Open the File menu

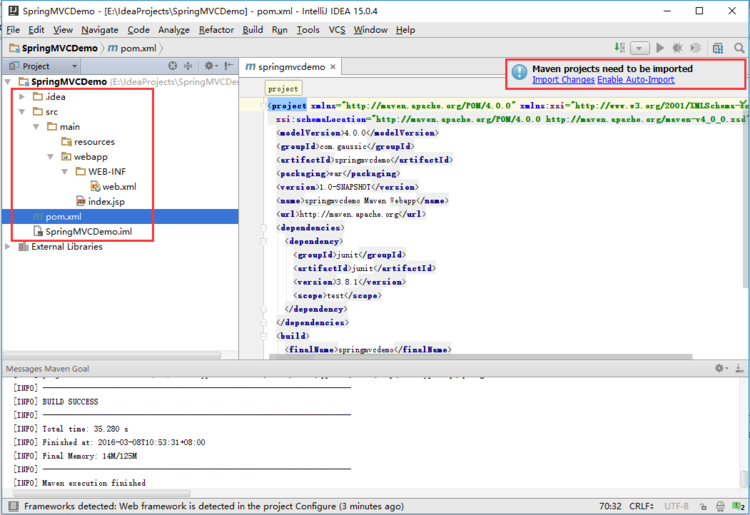(x=13, y=30)
